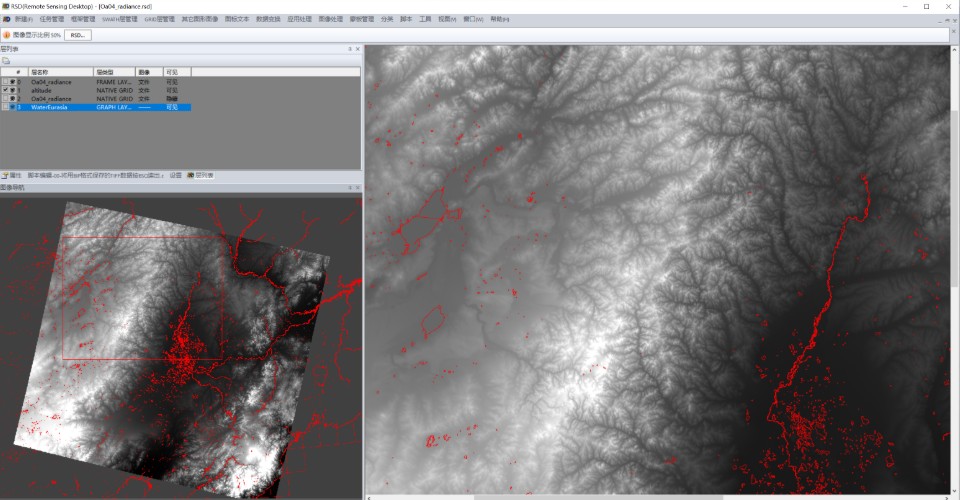Click the 可见 column header

(178, 72)
